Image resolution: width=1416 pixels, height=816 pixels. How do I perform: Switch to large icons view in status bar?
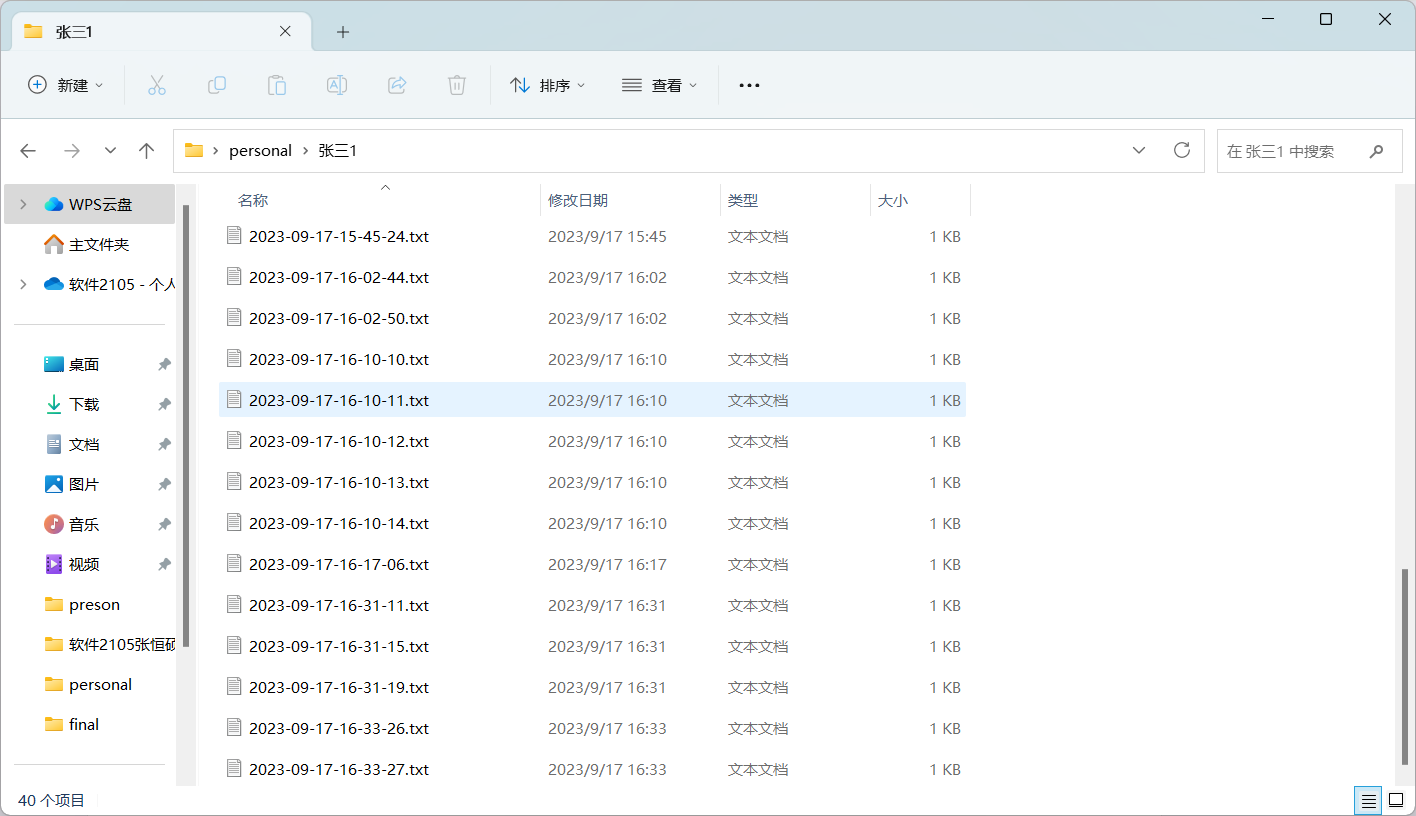(x=1396, y=800)
